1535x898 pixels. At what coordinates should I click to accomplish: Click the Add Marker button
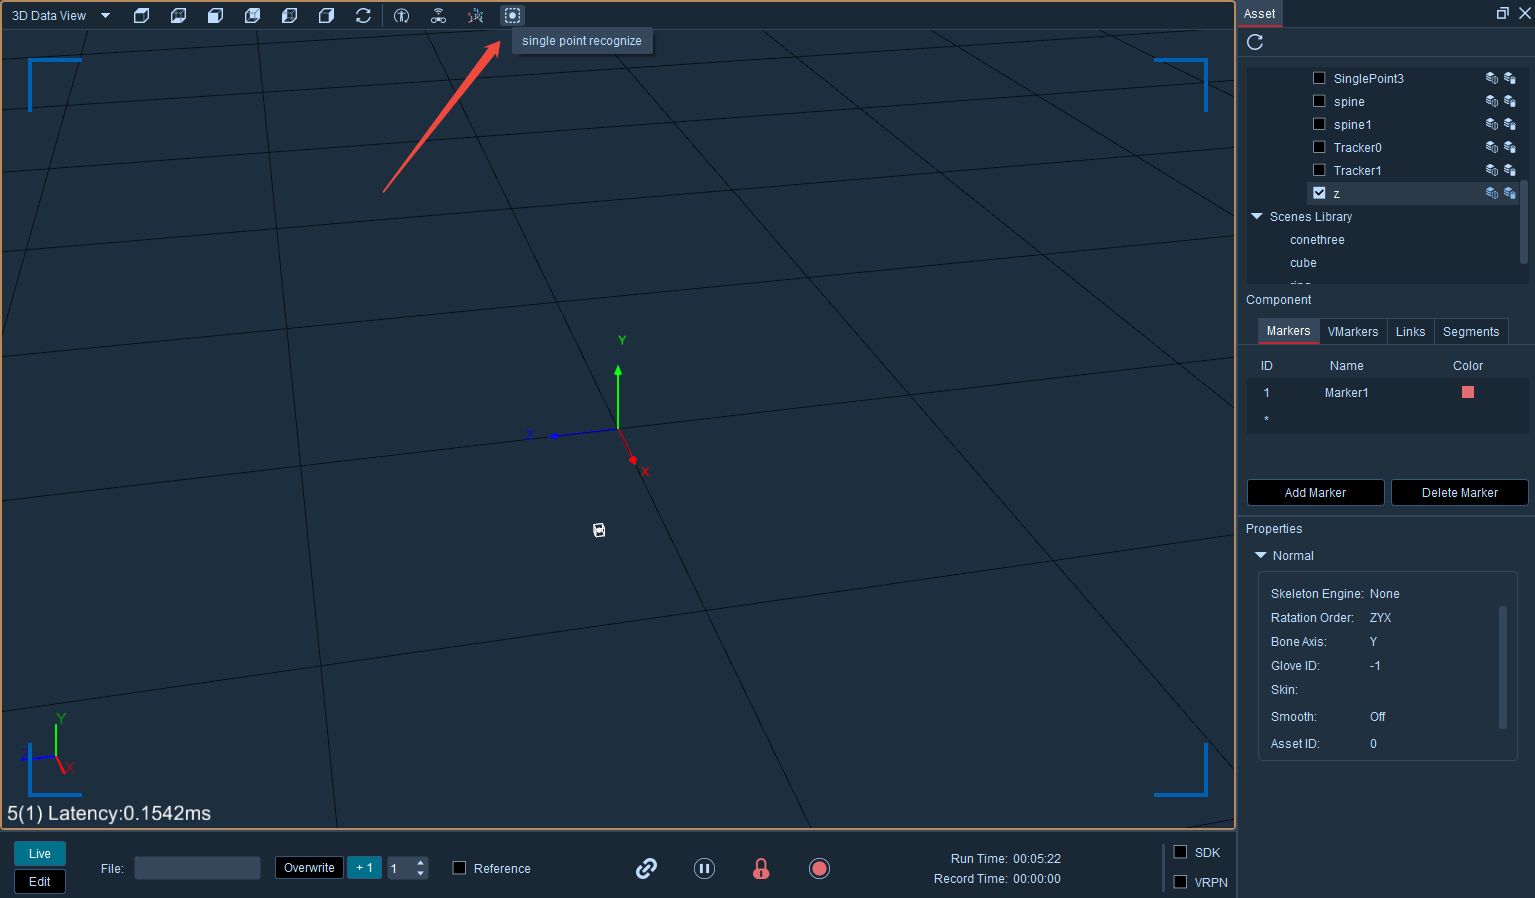pyautogui.click(x=1315, y=493)
